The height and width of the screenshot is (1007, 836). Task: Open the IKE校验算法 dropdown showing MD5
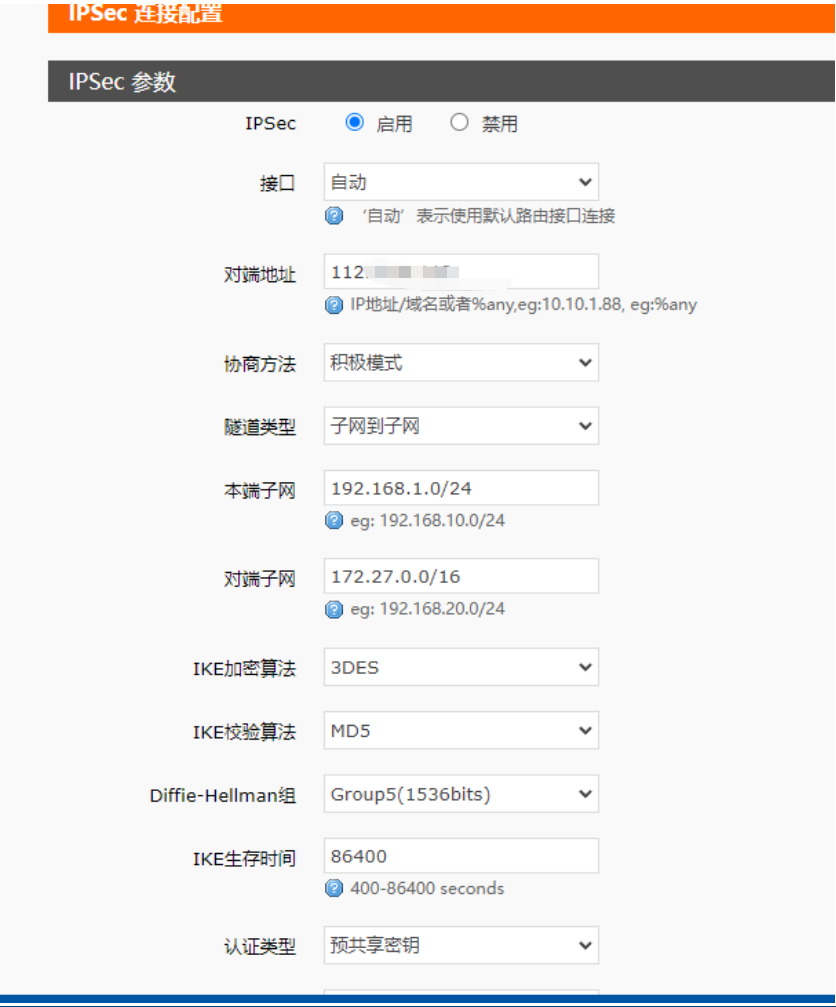point(461,731)
